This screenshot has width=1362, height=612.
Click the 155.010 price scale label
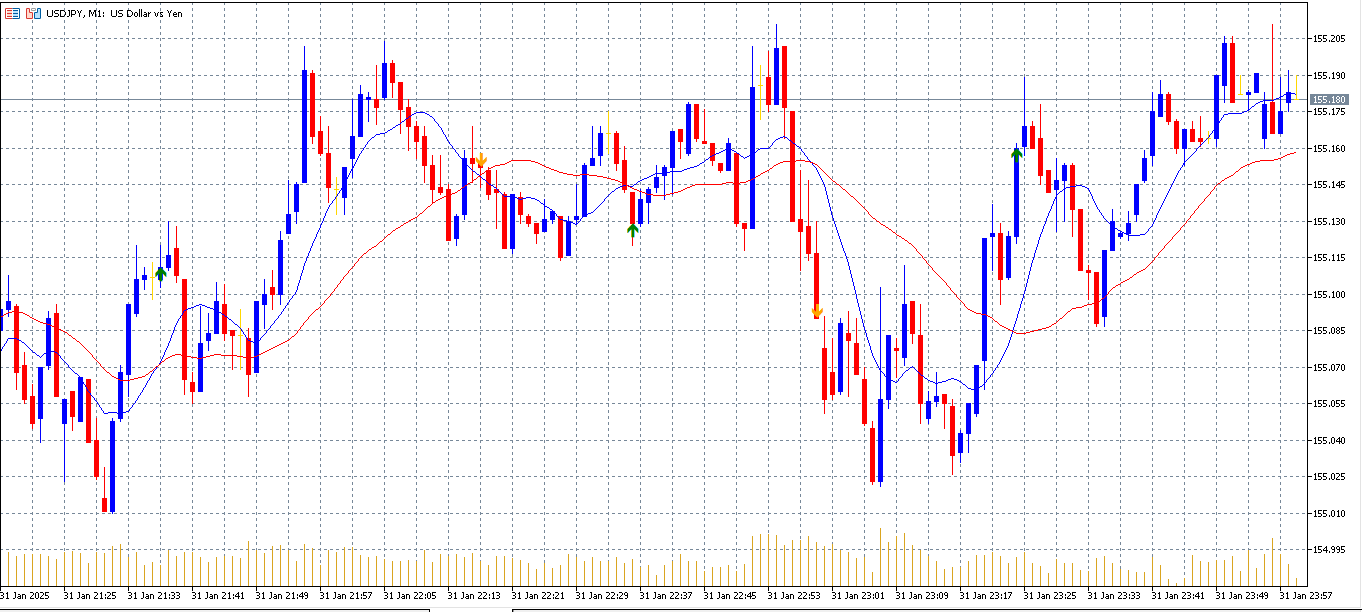tap(1329, 514)
